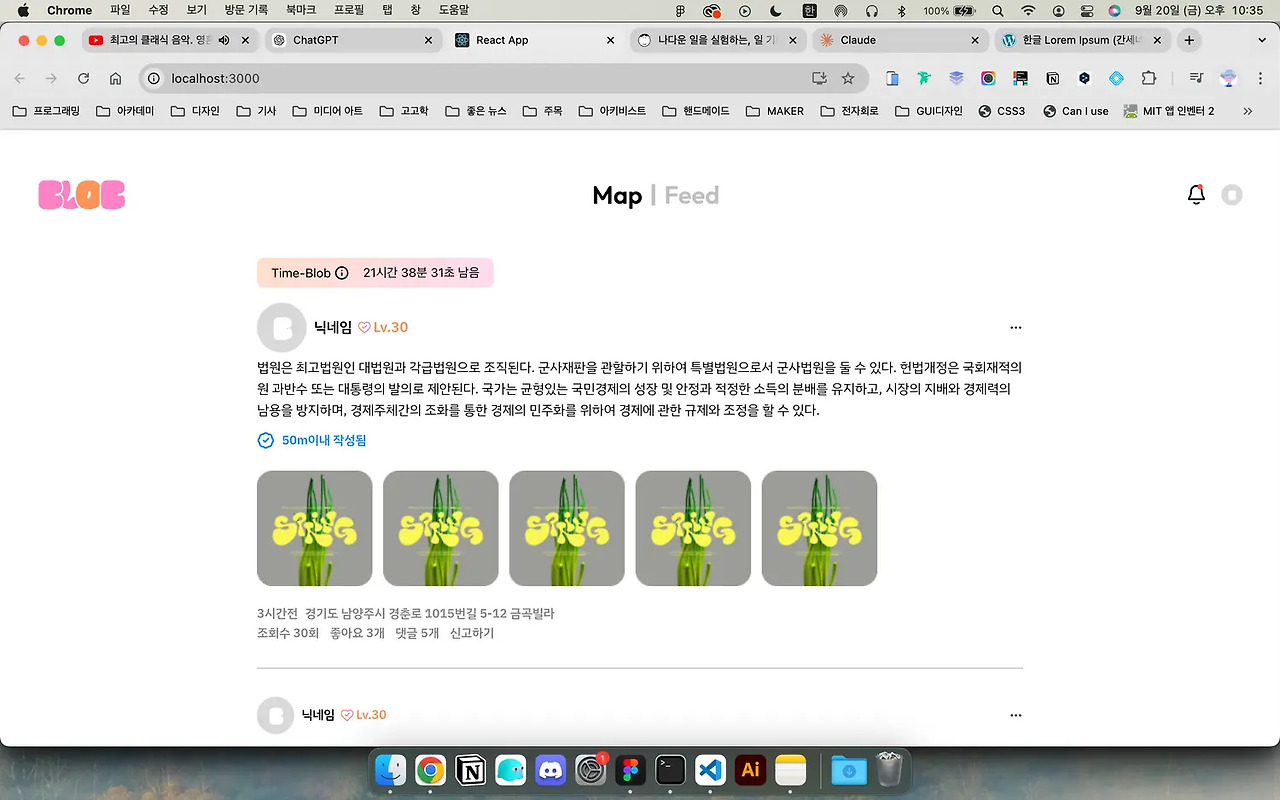1280x800 pixels.
Task: Click 댓글 5개 to view comments
Action: pyautogui.click(x=417, y=633)
